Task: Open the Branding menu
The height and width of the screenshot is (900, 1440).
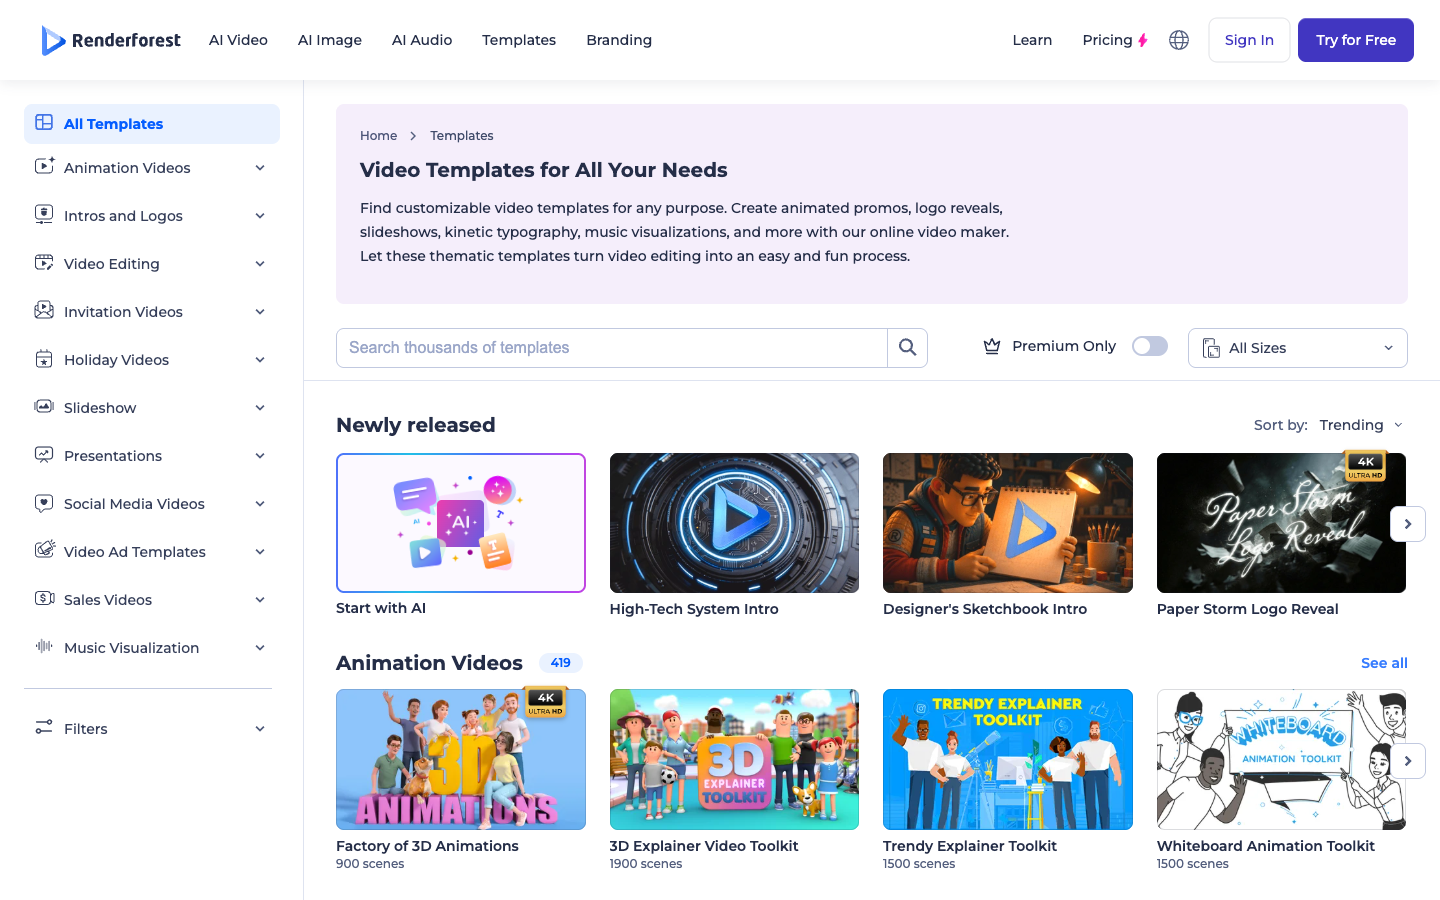Action: (619, 40)
